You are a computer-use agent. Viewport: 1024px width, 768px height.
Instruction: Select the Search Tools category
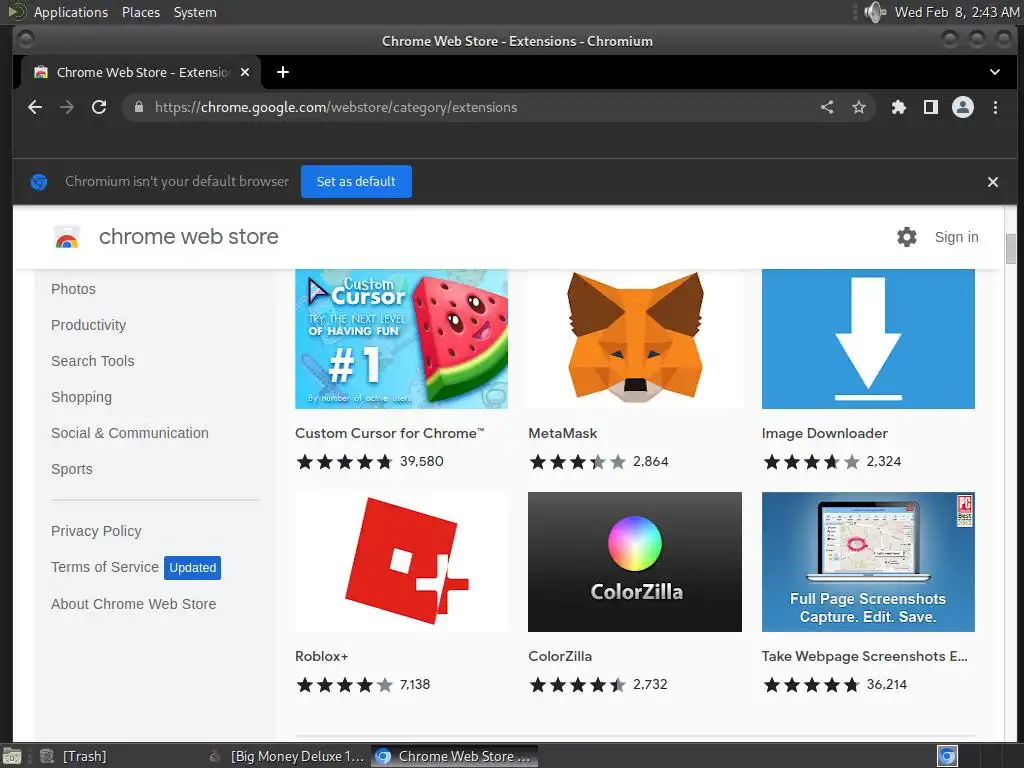click(x=93, y=361)
